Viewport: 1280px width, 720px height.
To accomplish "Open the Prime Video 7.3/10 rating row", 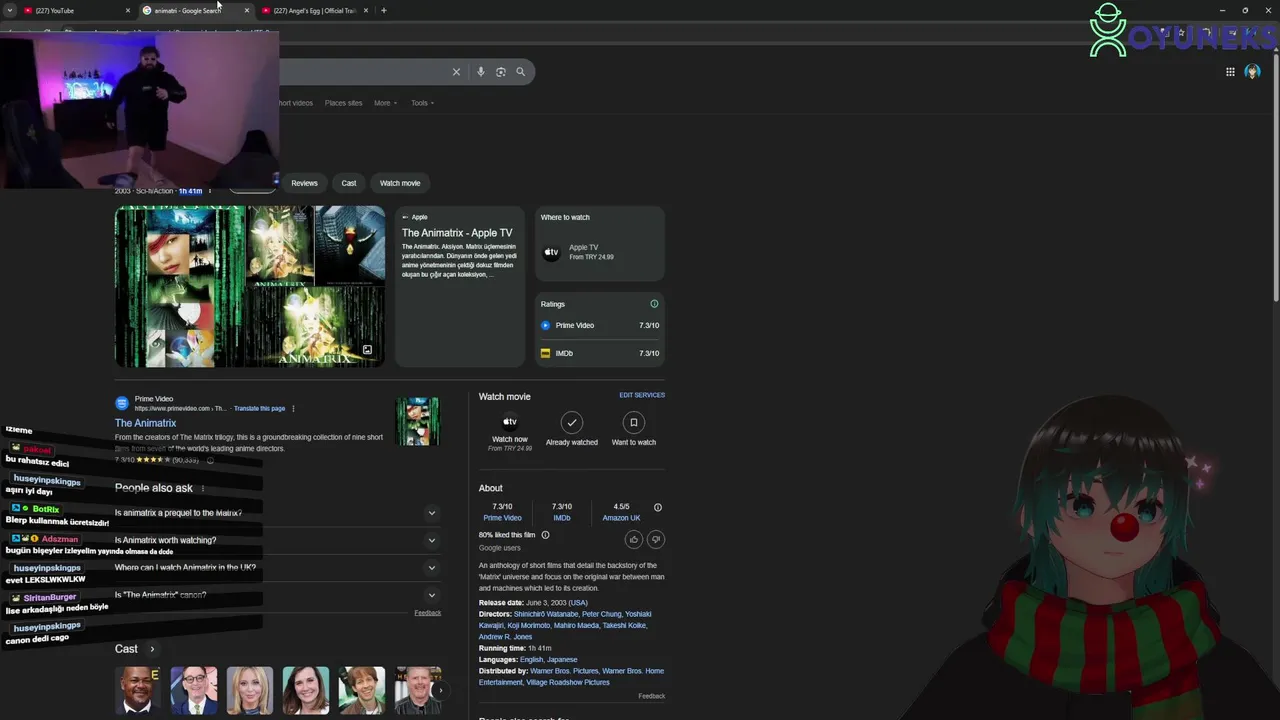I will [x=599, y=325].
